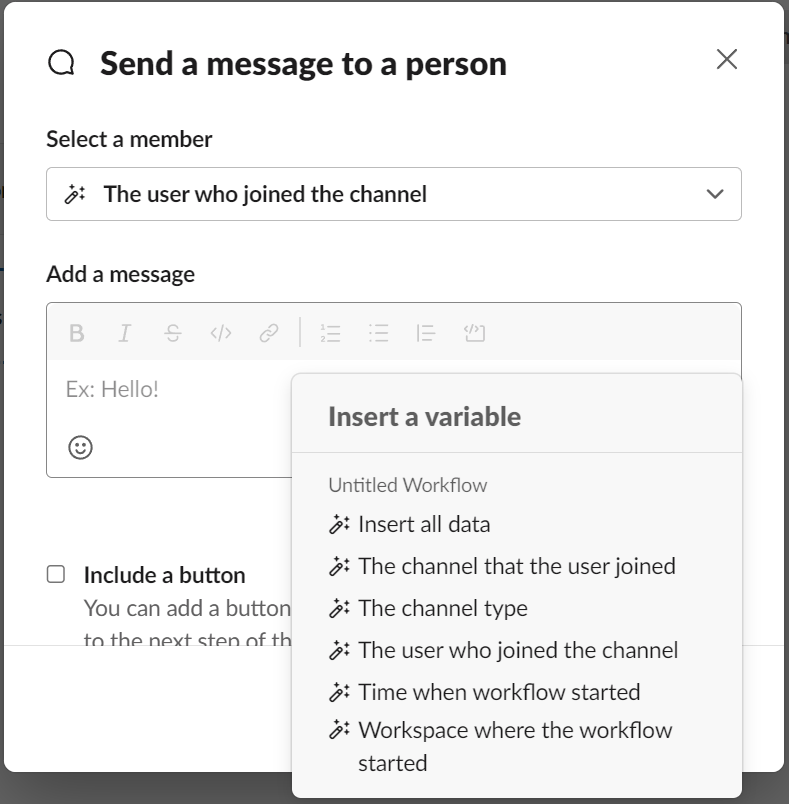This screenshot has width=789, height=804.
Task: Enable the Include a button checkbox
Action: tap(56, 574)
